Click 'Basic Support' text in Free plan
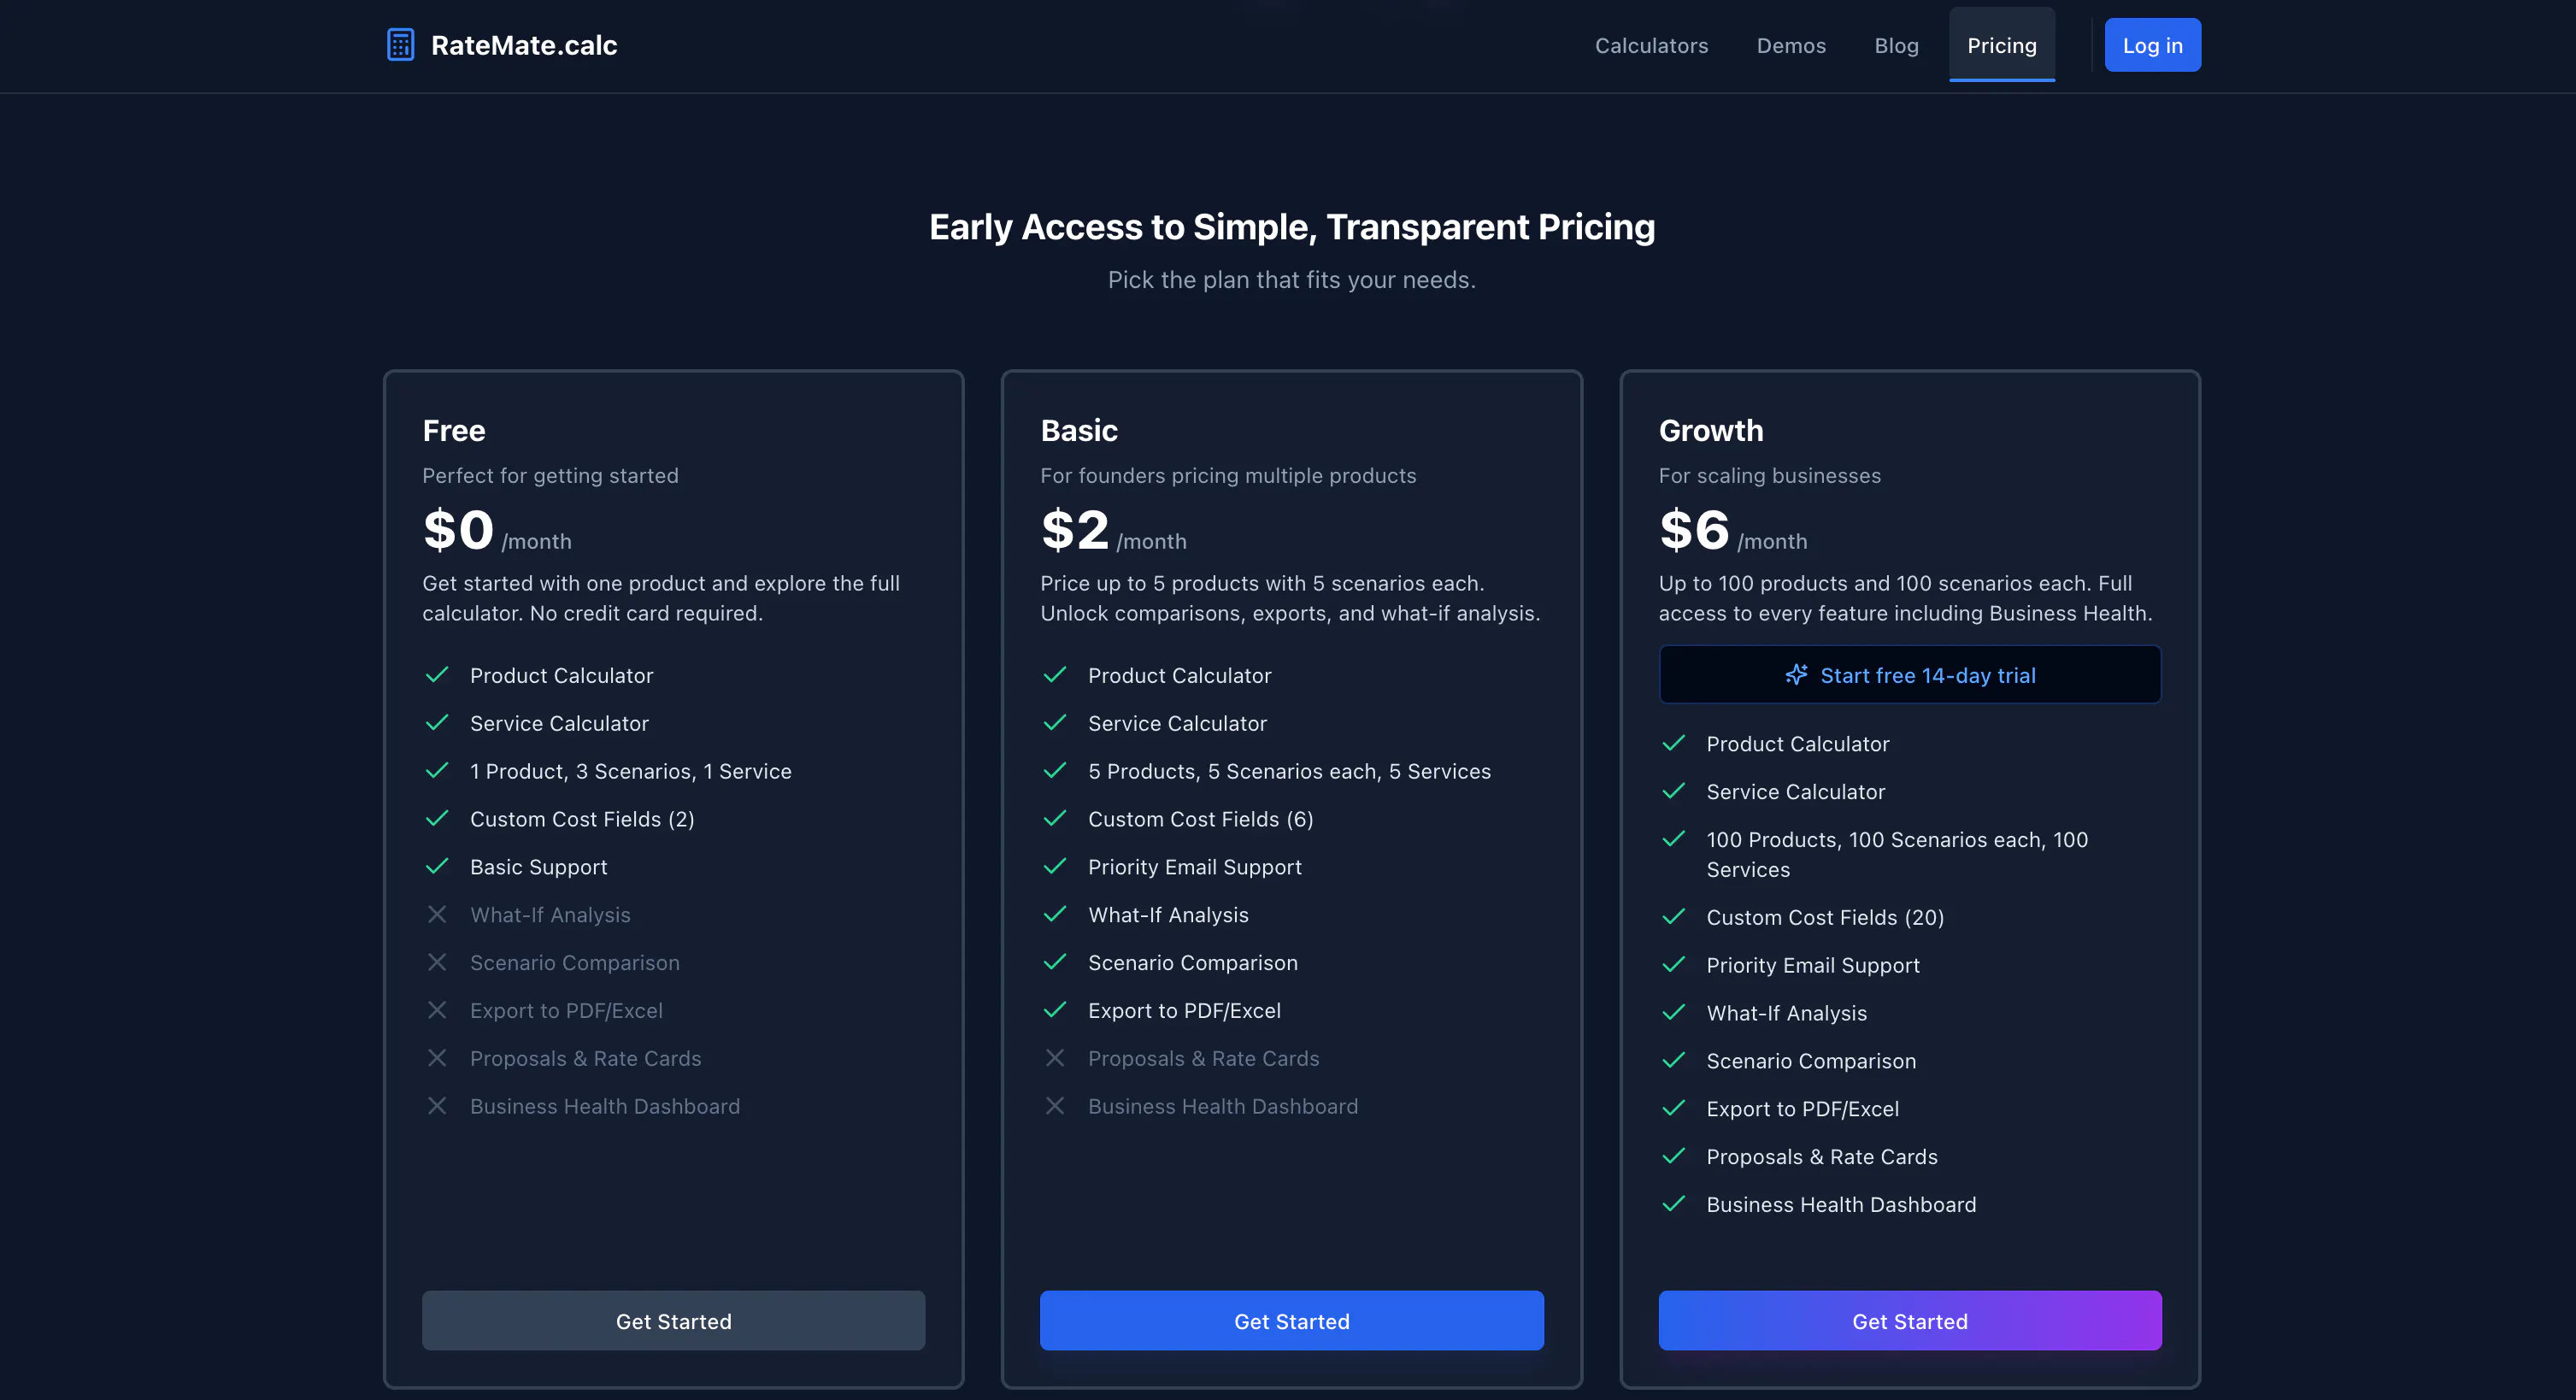The width and height of the screenshot is (2576, 1400). [x=539, y=867]
